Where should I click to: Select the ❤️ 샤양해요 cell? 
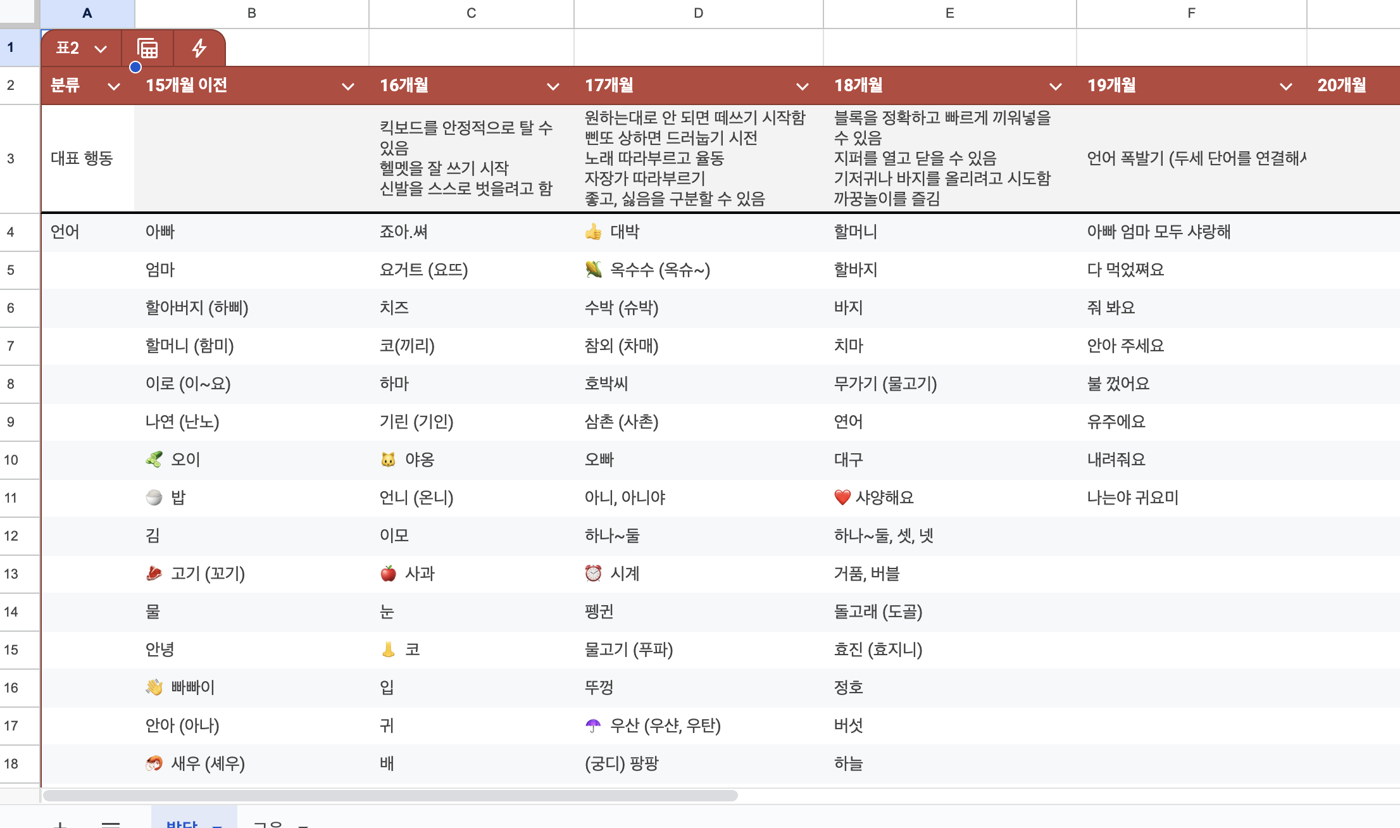[949, 498]
